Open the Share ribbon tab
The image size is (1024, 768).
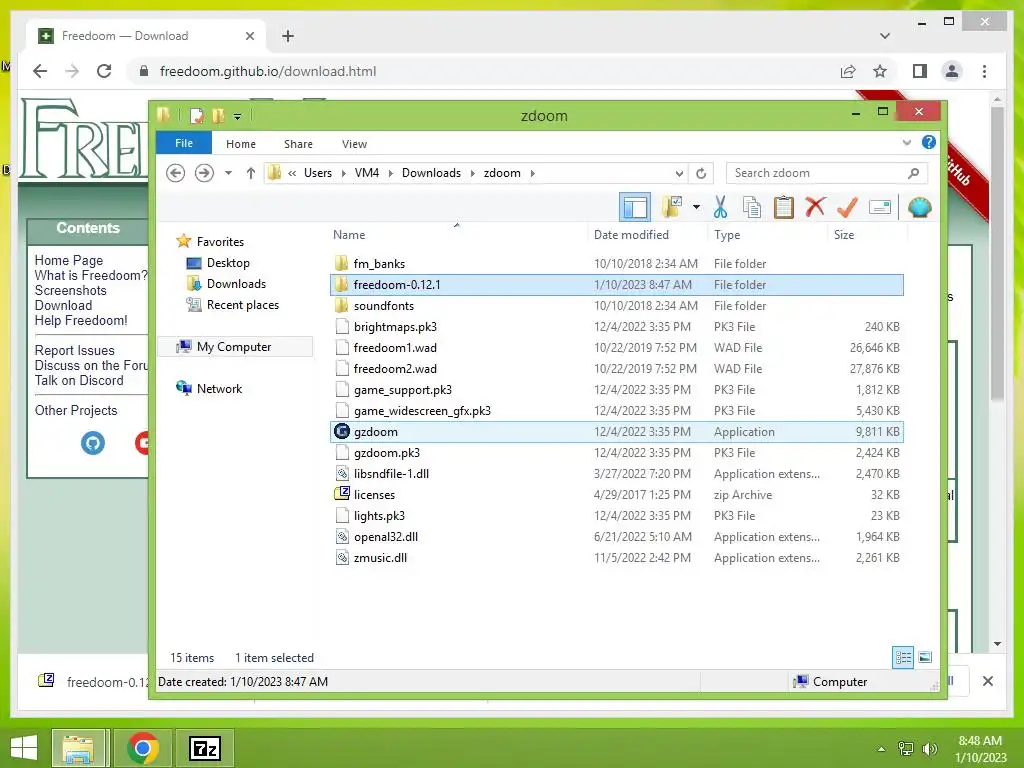pyautogui.click(x=298, y=144)
